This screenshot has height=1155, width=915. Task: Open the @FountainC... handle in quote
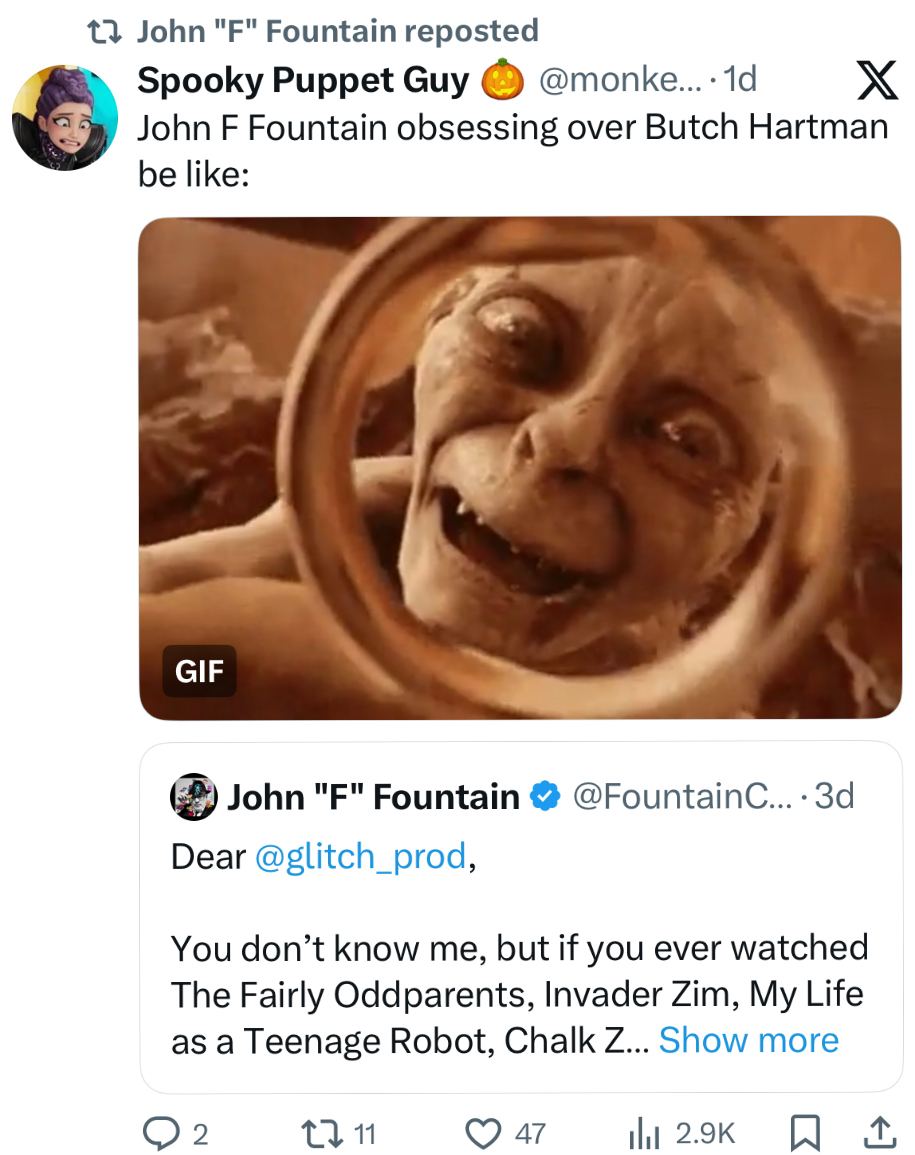[685, 796]
